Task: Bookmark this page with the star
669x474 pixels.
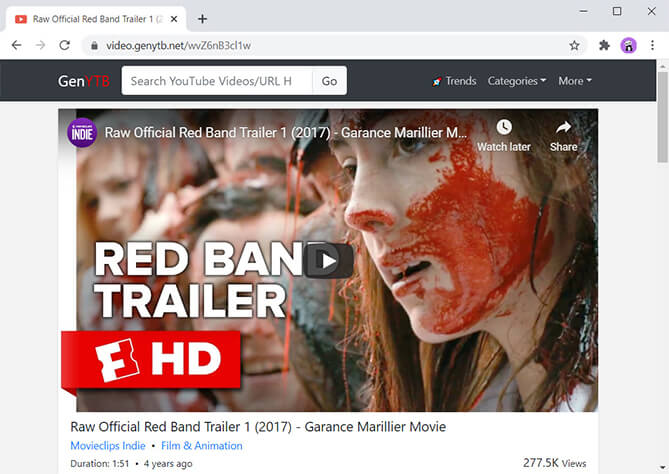Action: tap(574, 46)
